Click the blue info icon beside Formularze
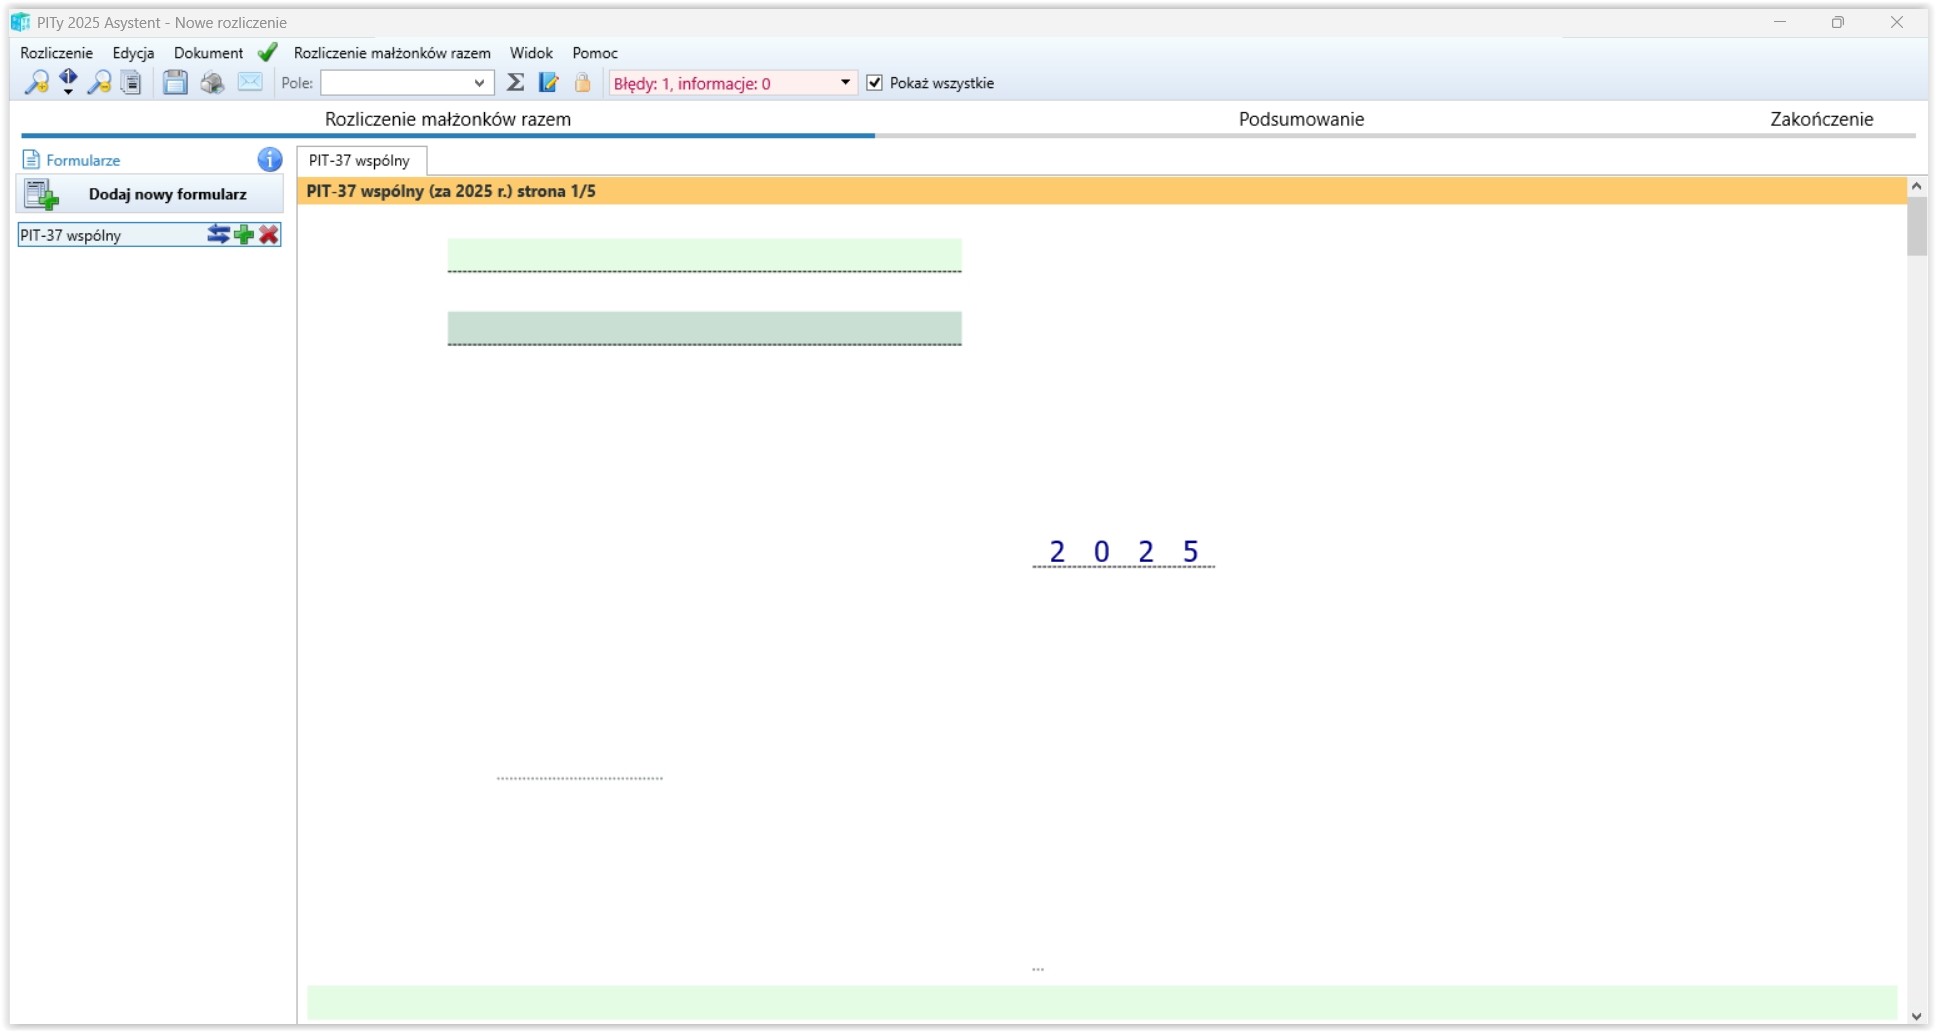The image size is (1936, 1032). (x=269, y=160)
